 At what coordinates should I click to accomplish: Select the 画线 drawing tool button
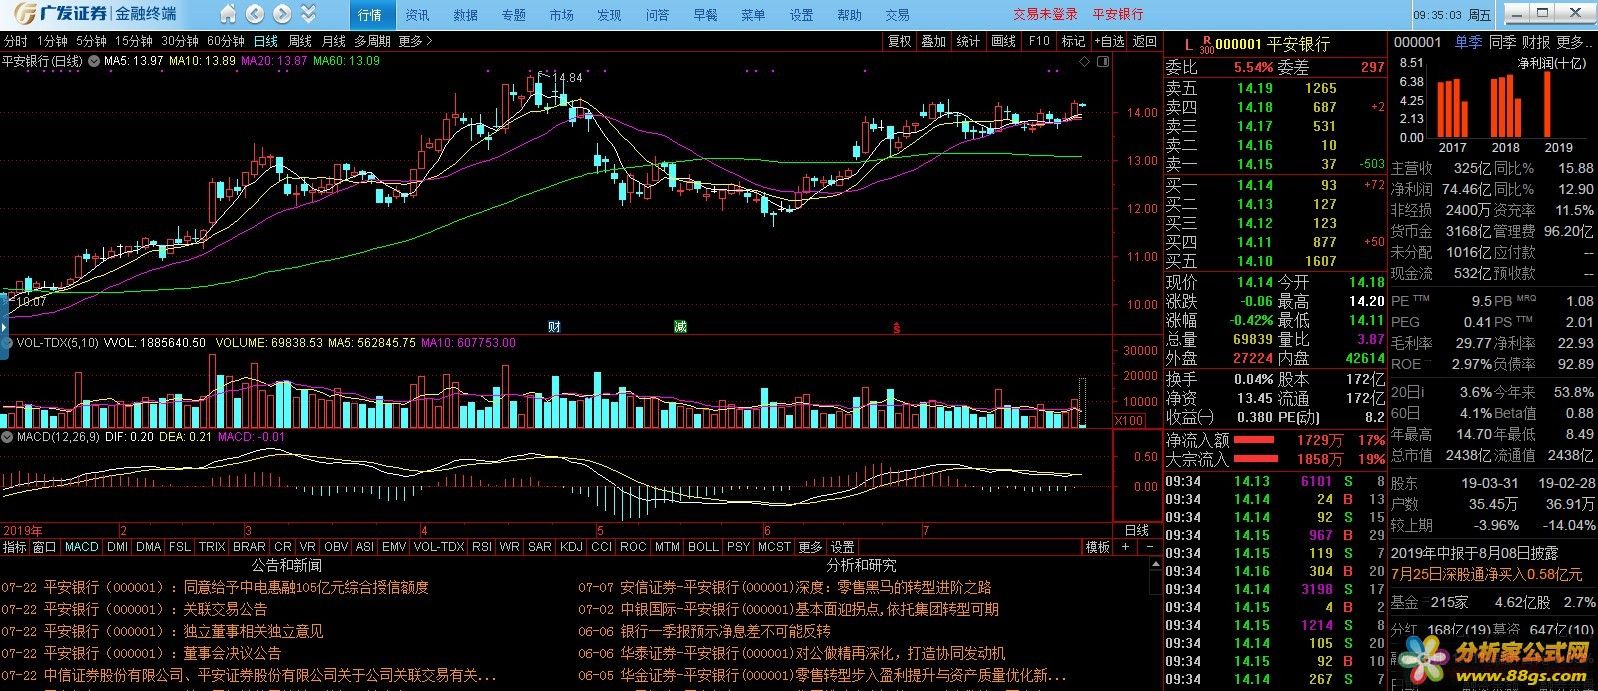pyautogui.click(x=1003, y=41)
